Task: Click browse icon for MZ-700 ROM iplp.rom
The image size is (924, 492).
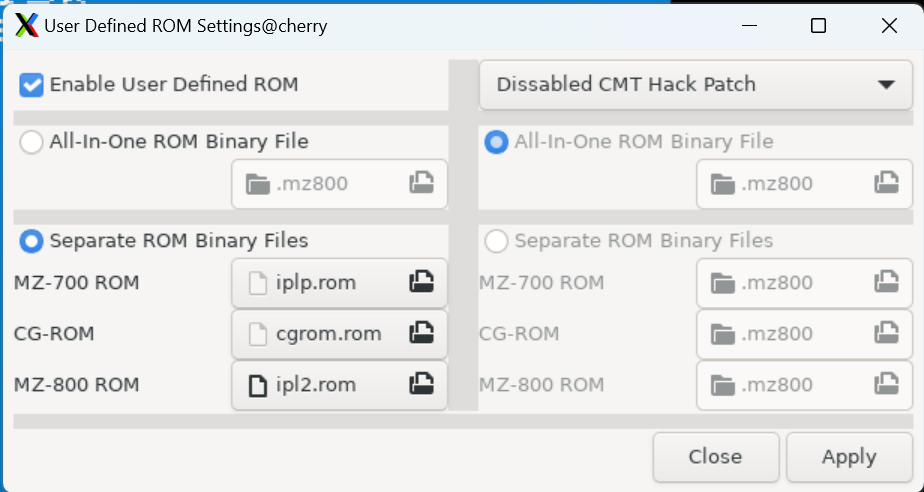Action: pyautogui.click(x=421, y=282)
